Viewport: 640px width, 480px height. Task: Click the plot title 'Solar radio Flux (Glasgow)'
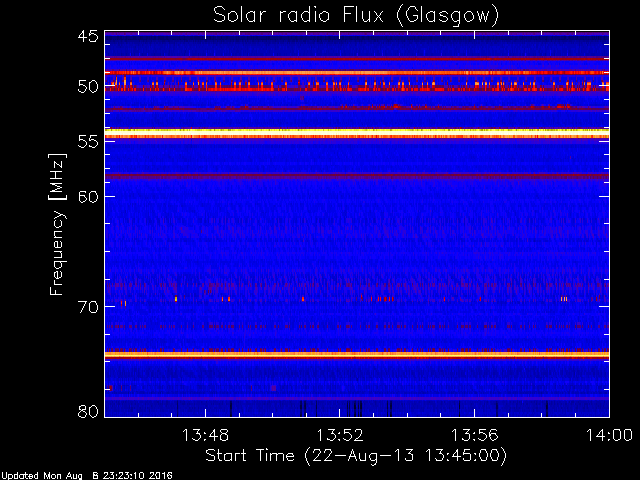click(356, 16)
